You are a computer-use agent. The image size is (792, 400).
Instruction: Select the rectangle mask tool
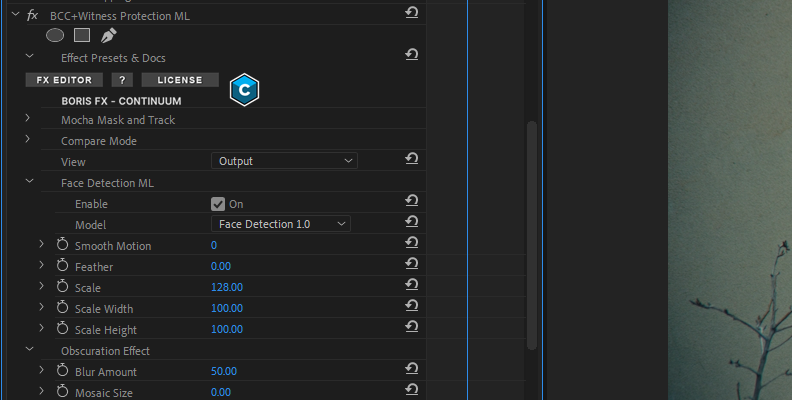point(82,35)
